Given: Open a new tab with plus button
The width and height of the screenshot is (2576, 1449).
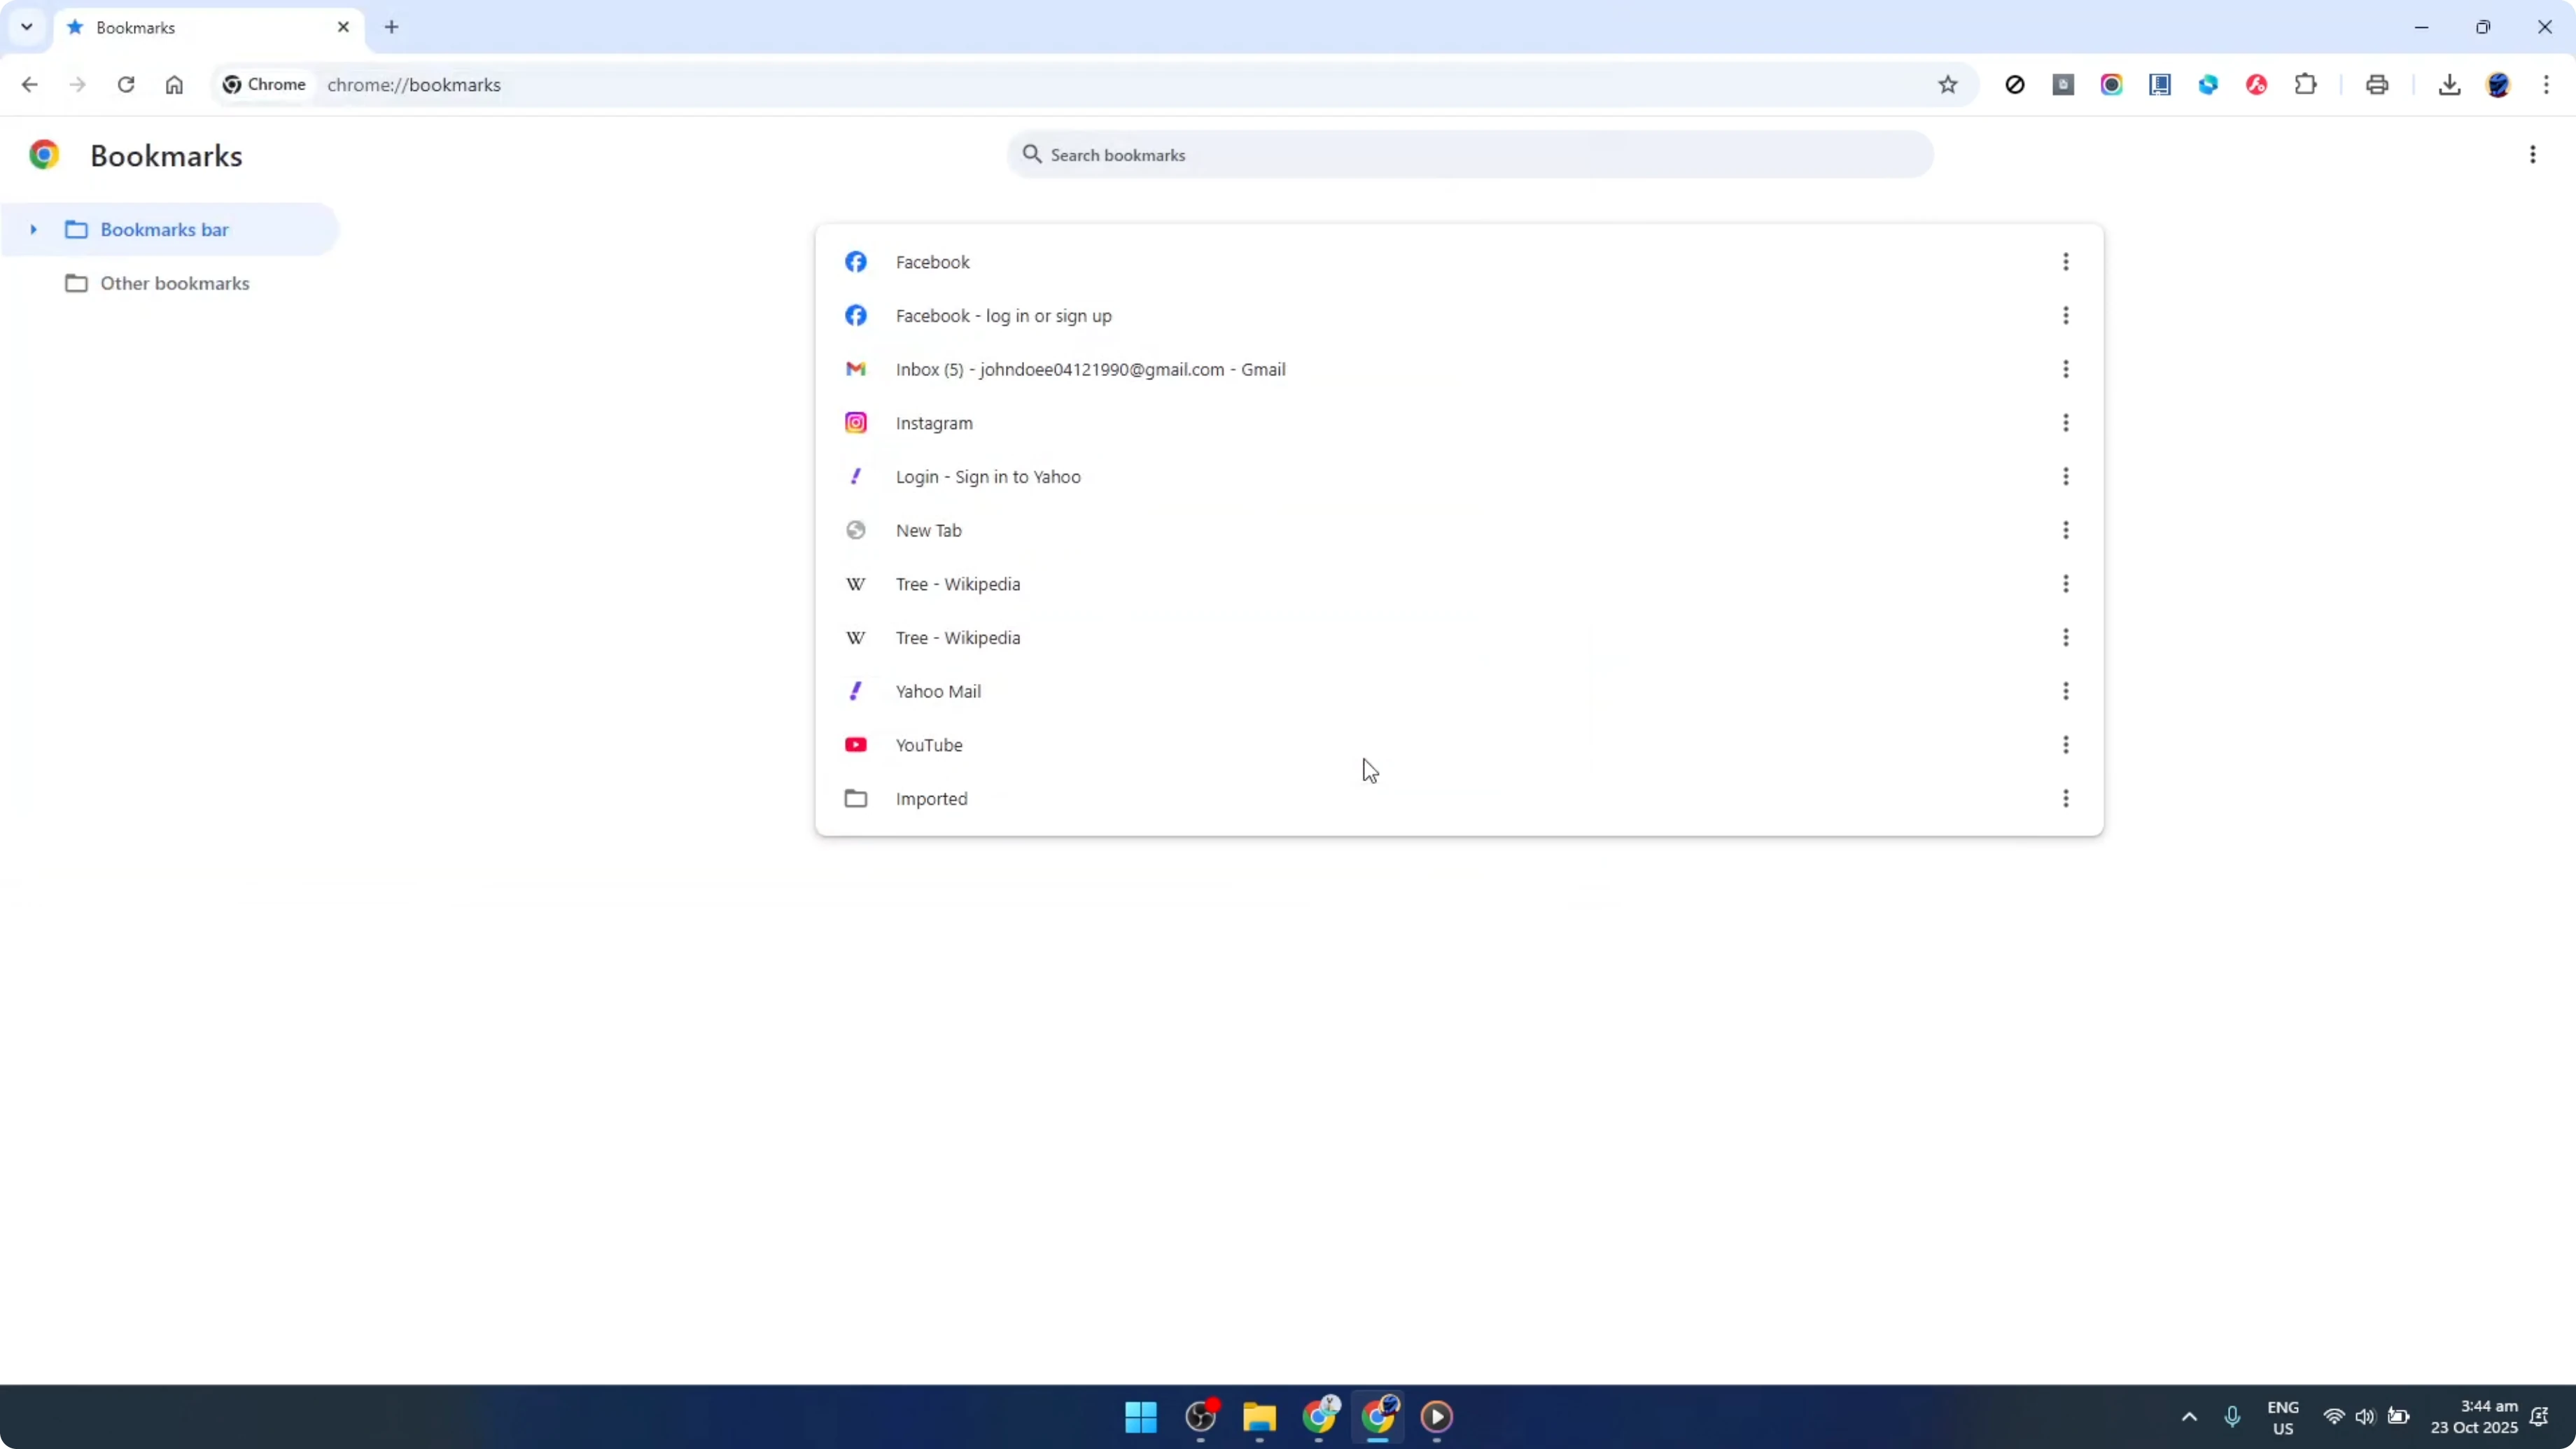Looking at the screenshot, I should [x=392, y=27].
